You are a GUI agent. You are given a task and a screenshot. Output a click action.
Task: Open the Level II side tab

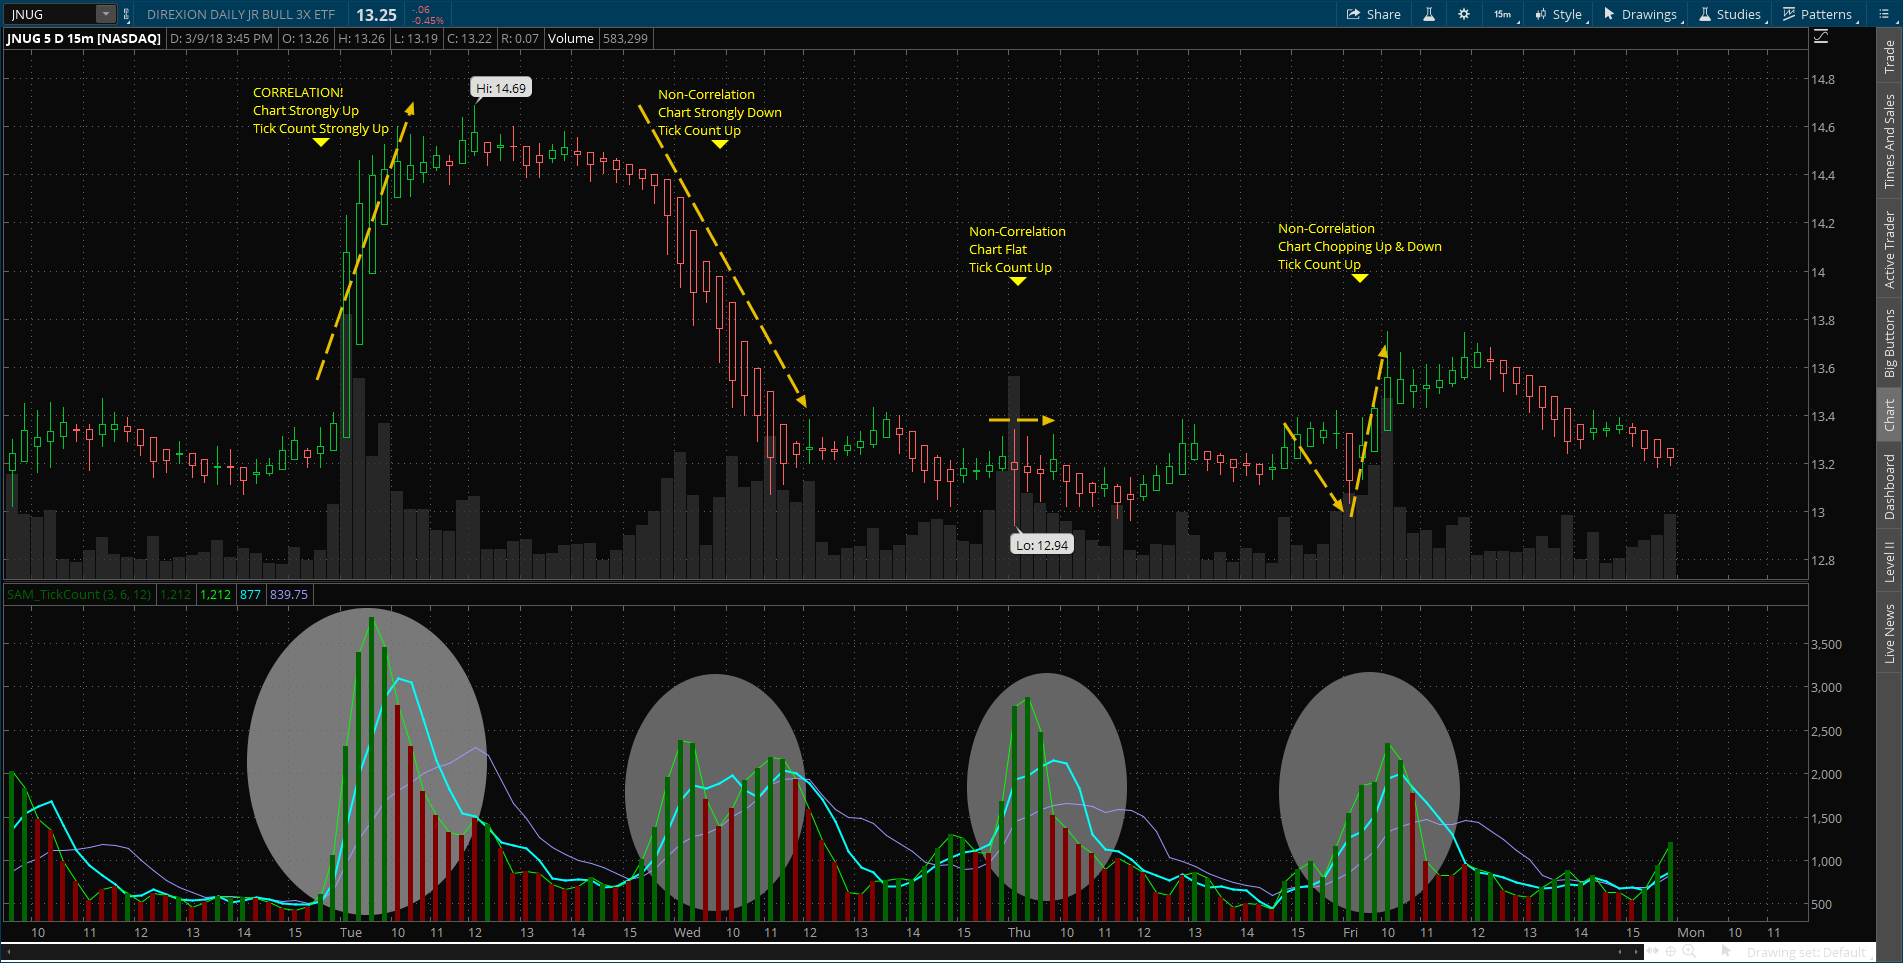(x=1889, y=561)
